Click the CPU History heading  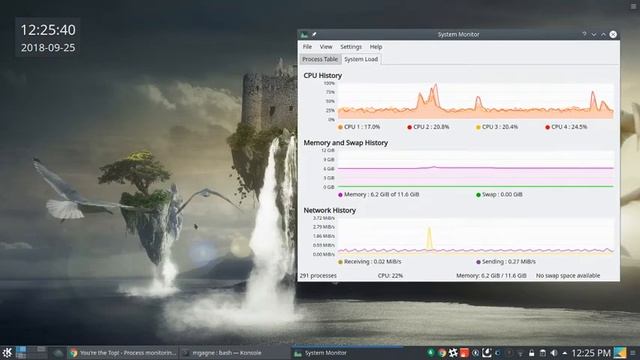322,76
